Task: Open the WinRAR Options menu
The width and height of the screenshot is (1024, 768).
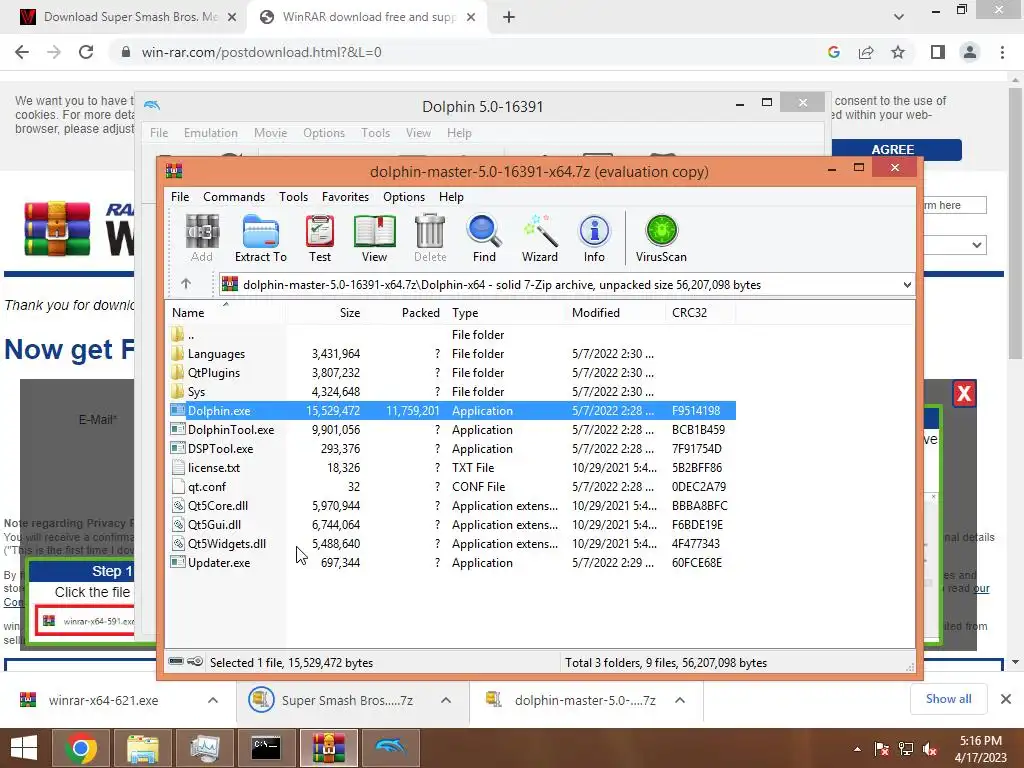Action: pyautogui.click(x=404, y=197)
